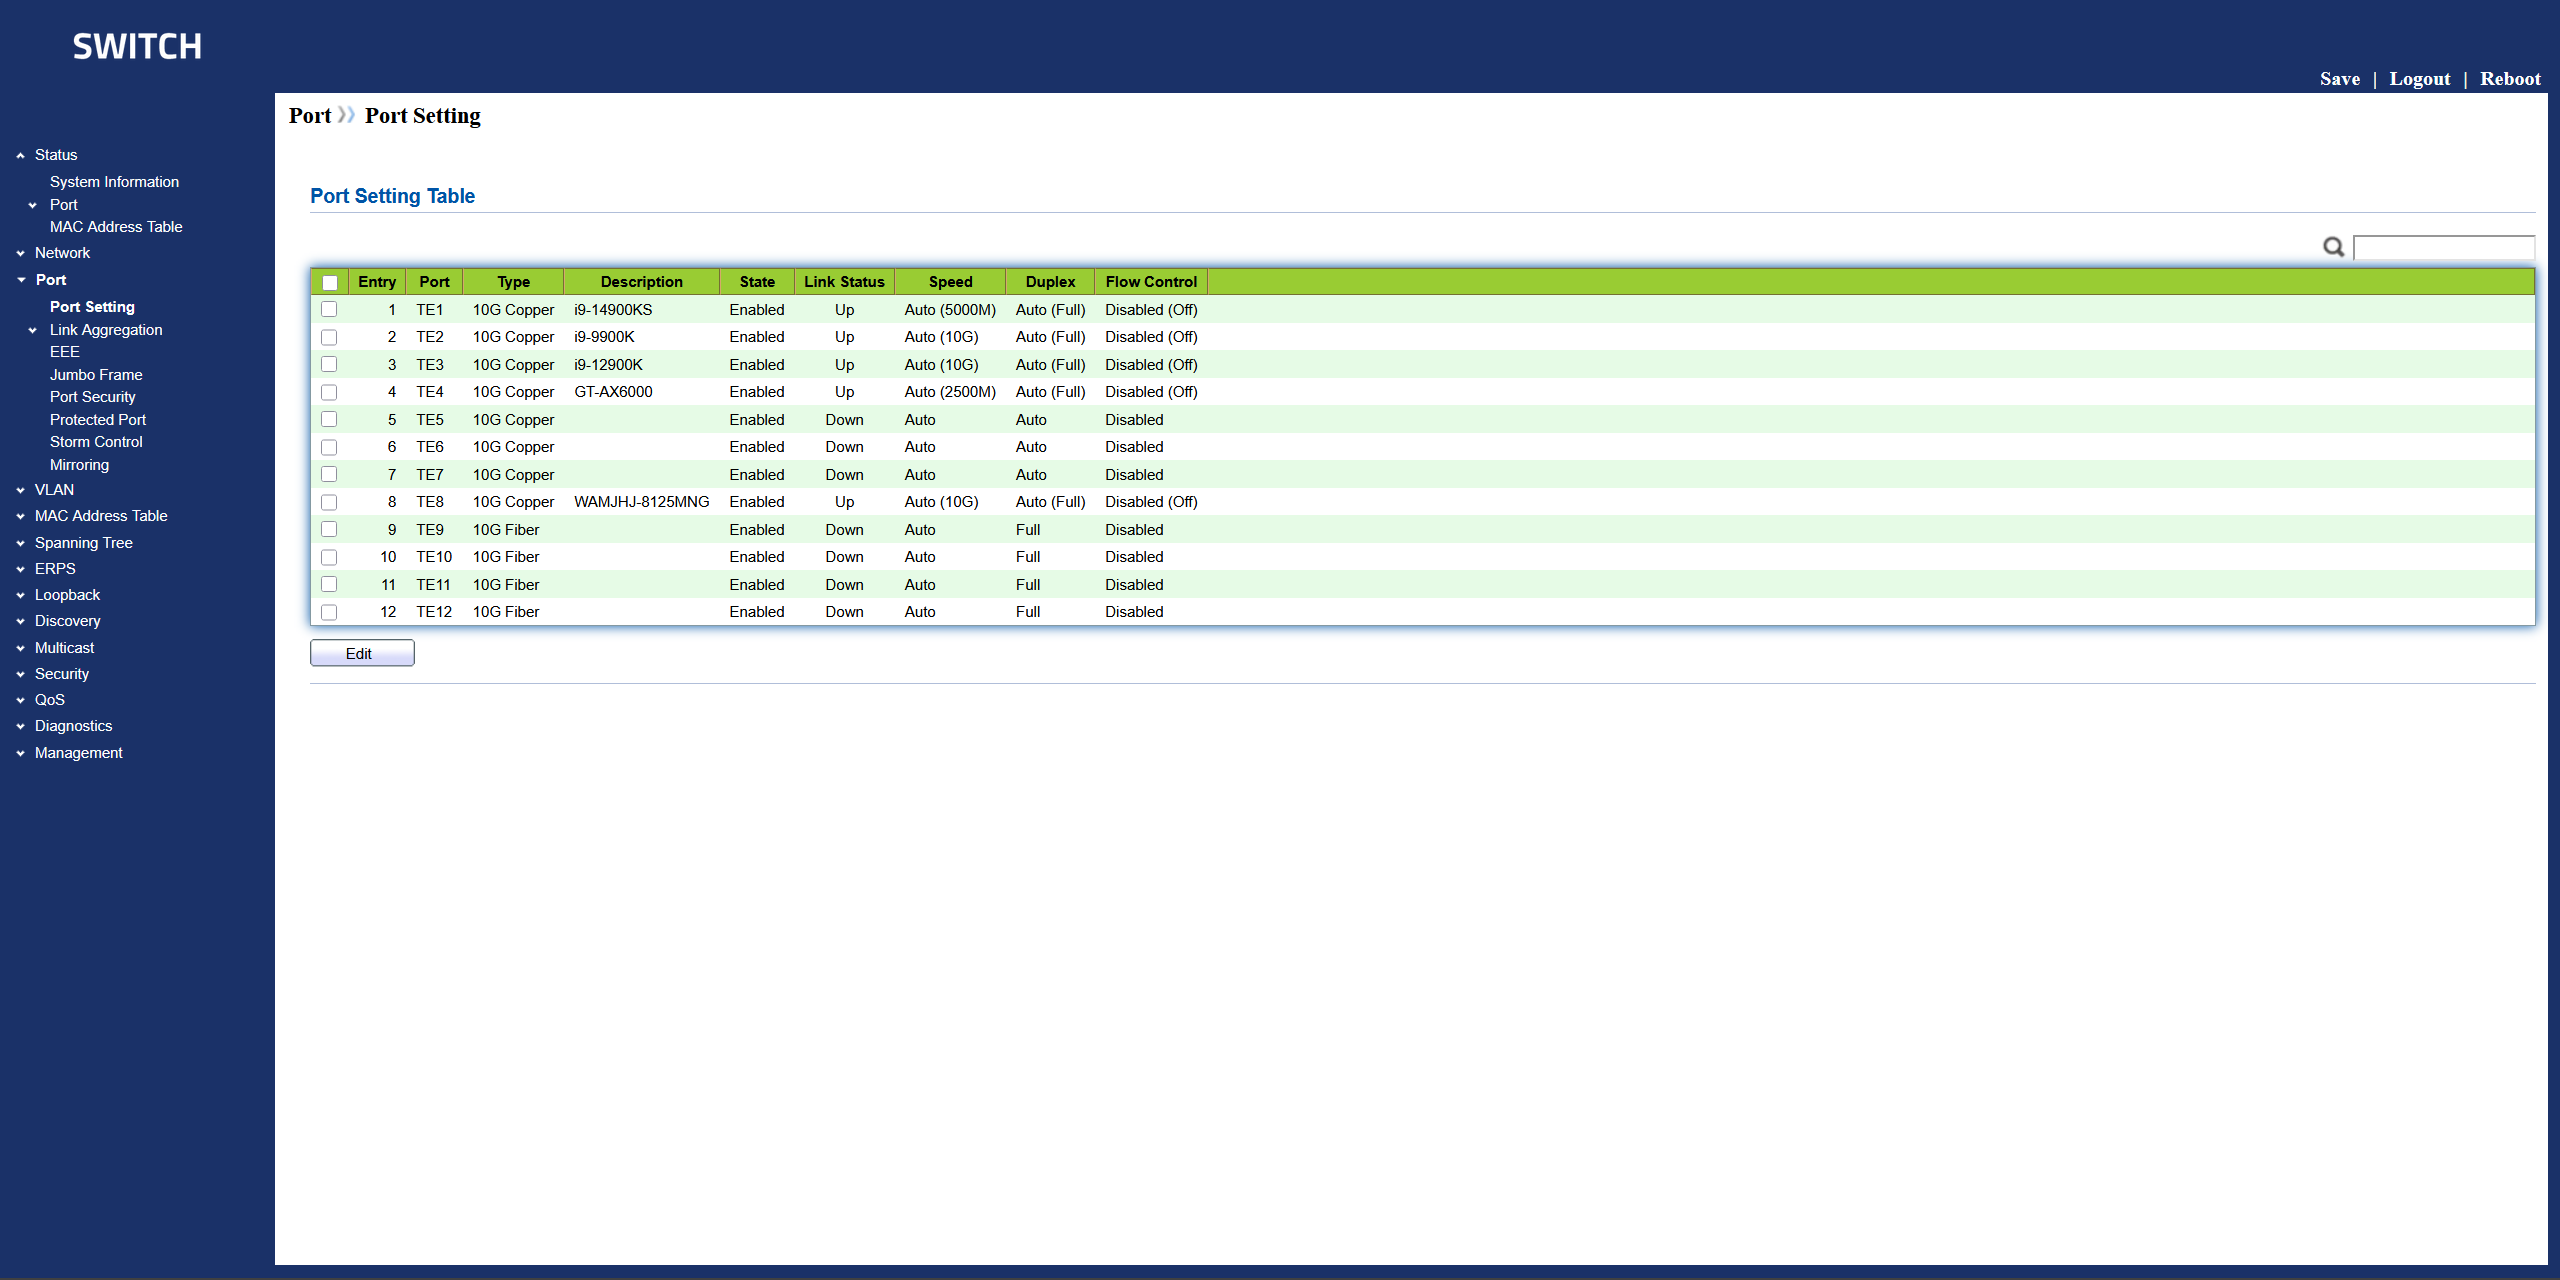
Task: Collapse the Status section arrow
Action: click(x=20, y=156)
